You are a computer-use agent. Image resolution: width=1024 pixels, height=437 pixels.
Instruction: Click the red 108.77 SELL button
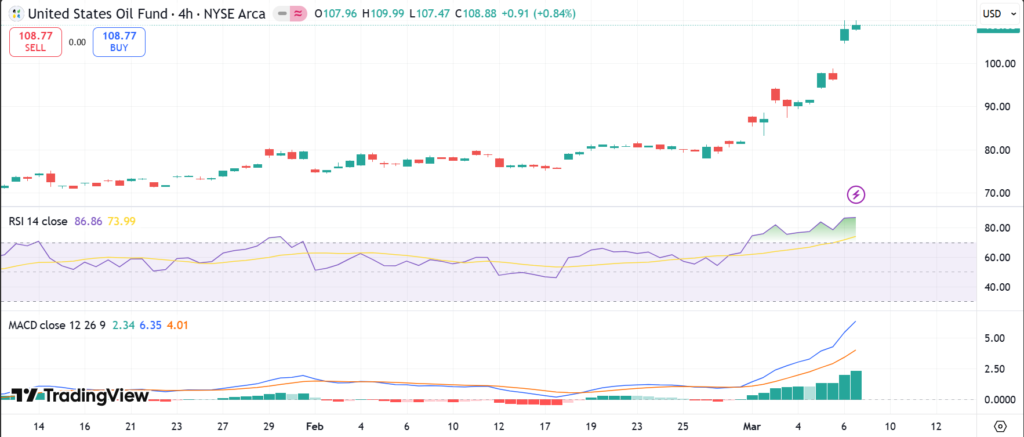pyautogui.click(x=35, y=40)
